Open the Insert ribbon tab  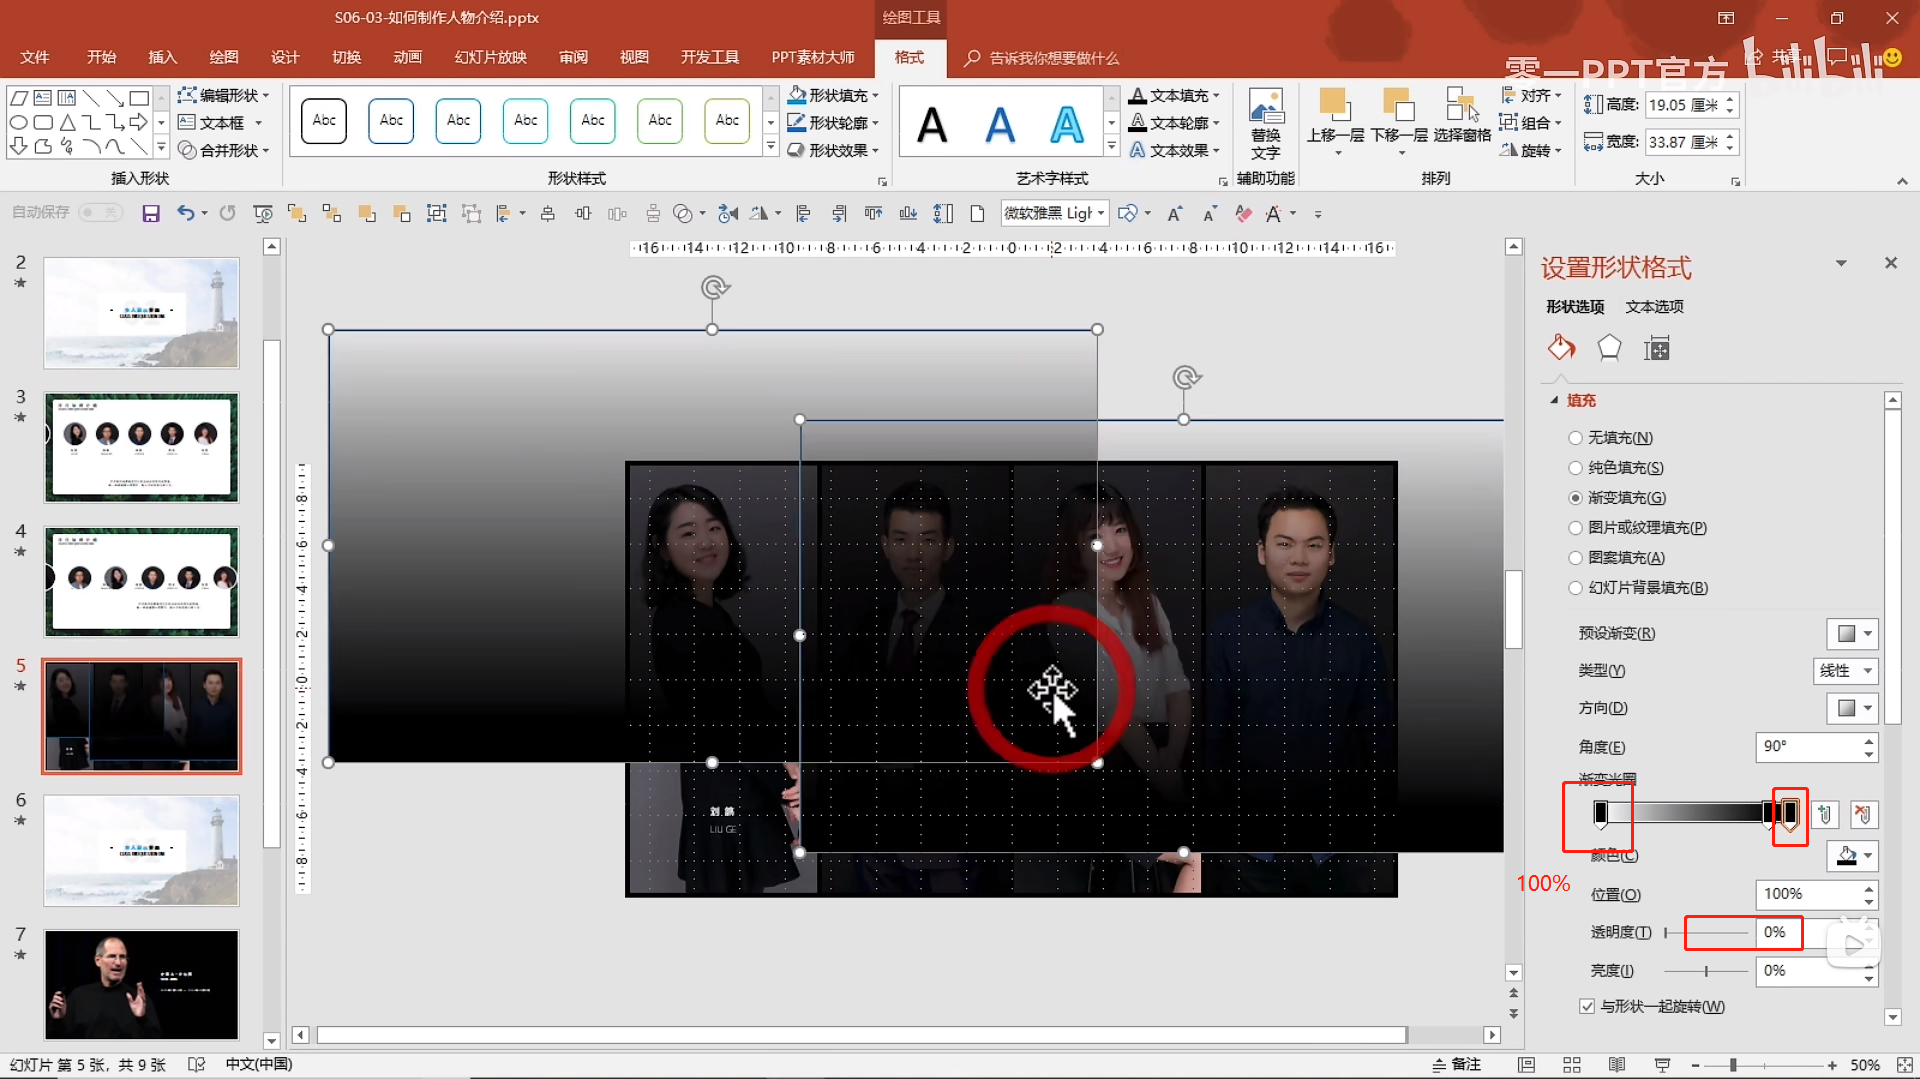pos(163,57)
